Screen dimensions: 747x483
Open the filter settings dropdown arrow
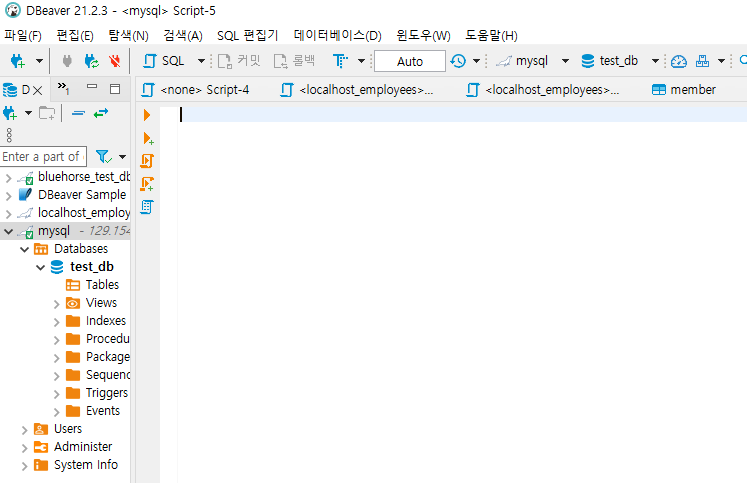(122, 157)
